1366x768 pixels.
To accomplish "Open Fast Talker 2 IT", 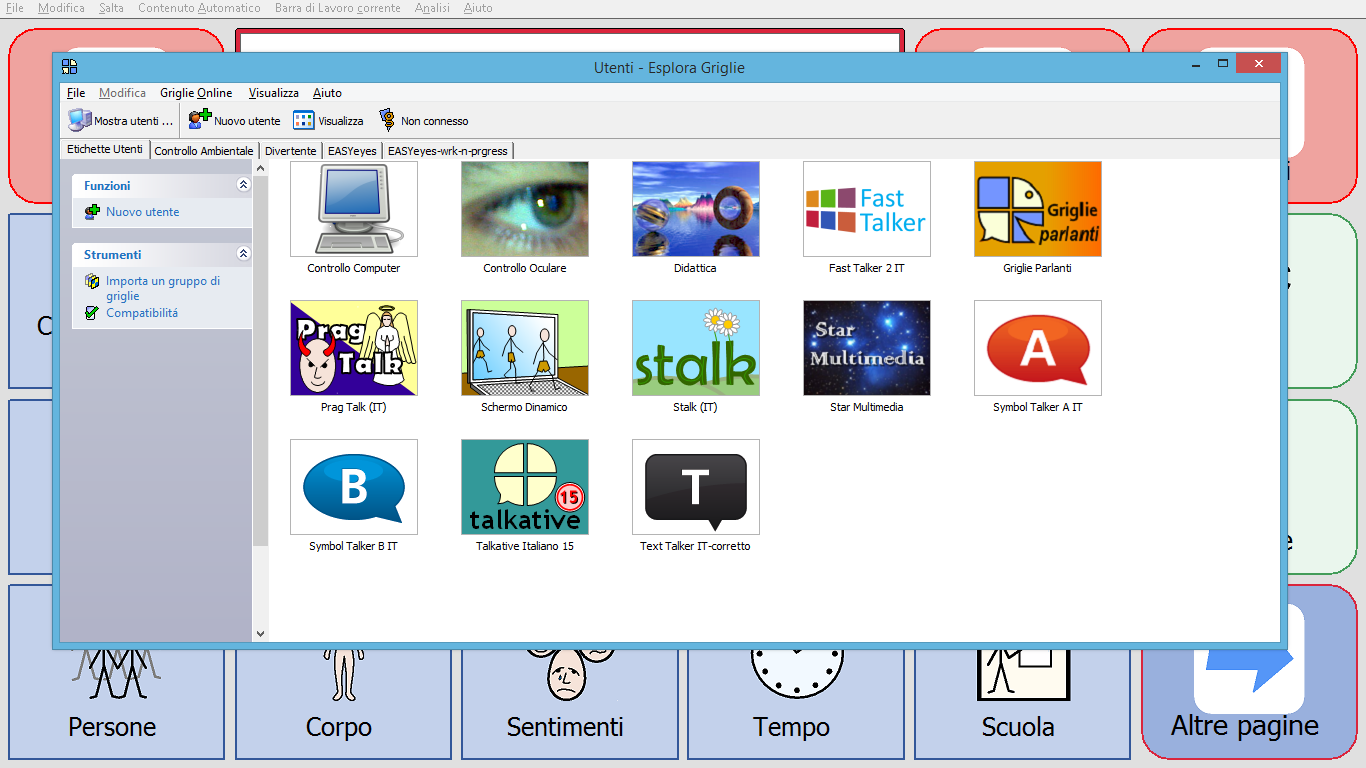I will click(867, 209).
